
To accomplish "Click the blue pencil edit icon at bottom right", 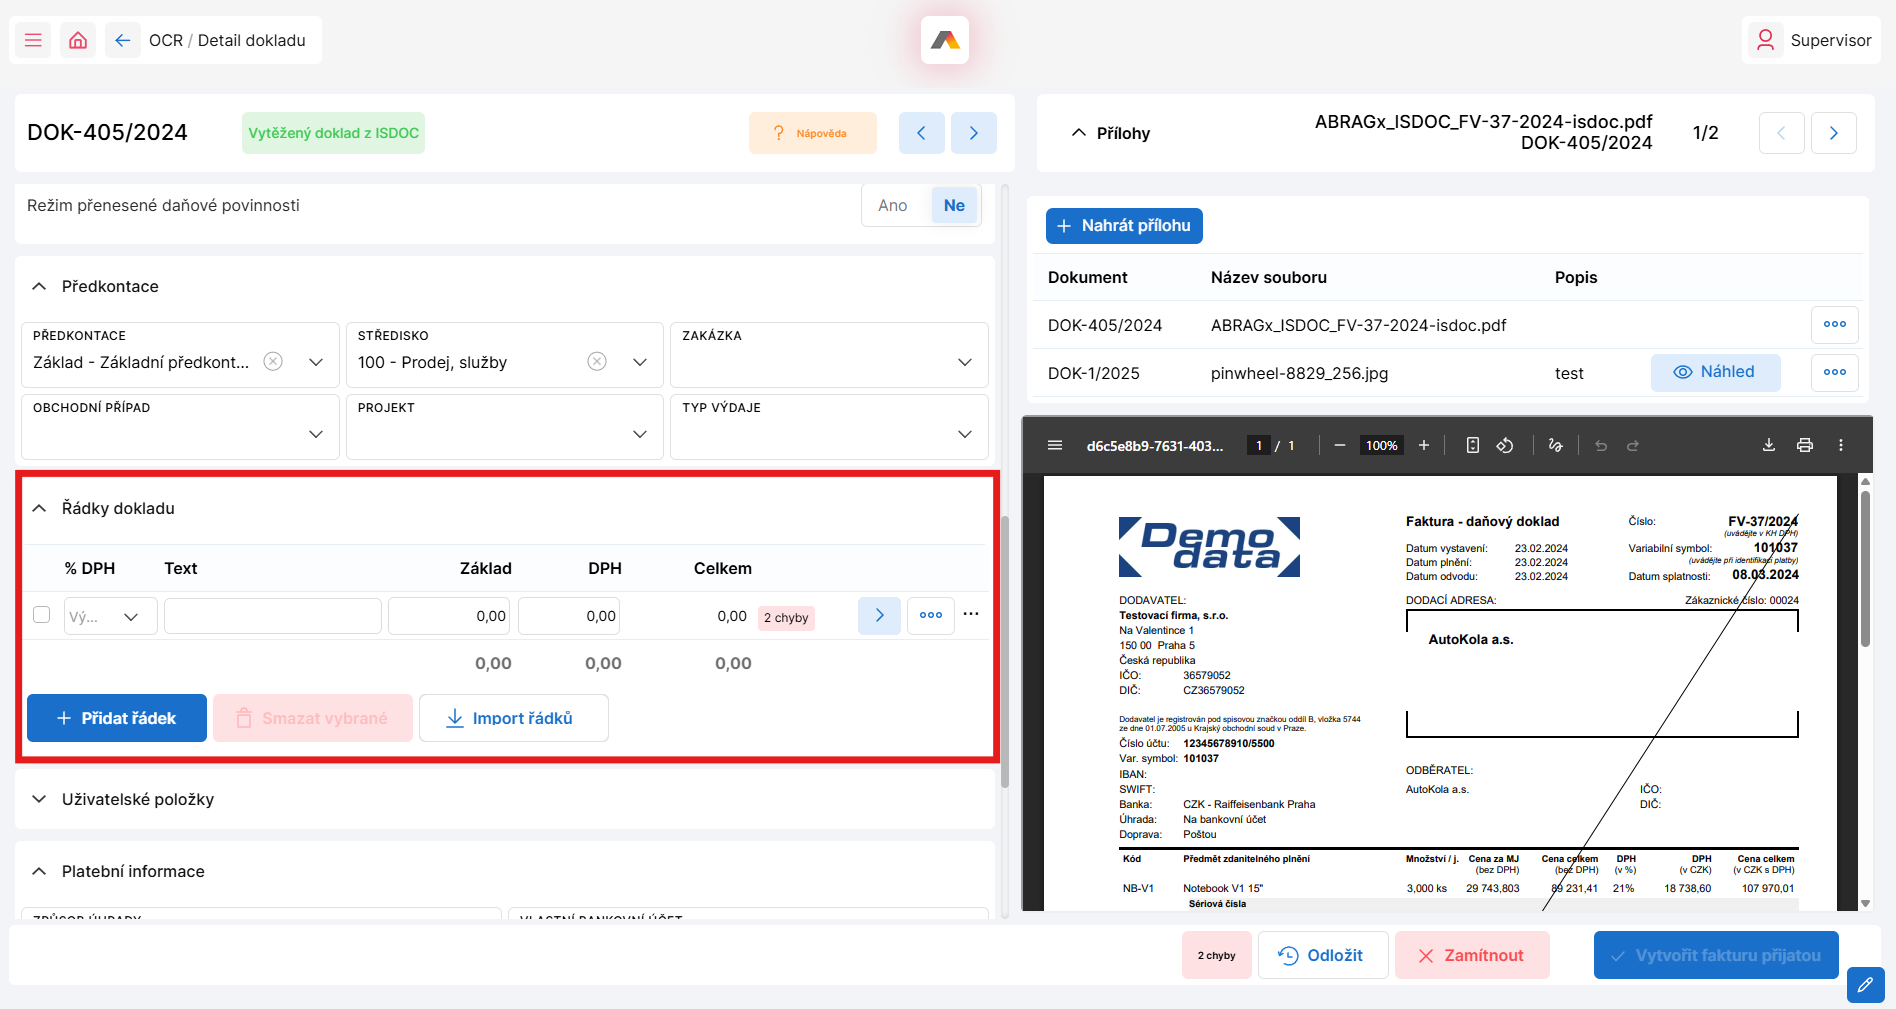I will [1866, 985].
